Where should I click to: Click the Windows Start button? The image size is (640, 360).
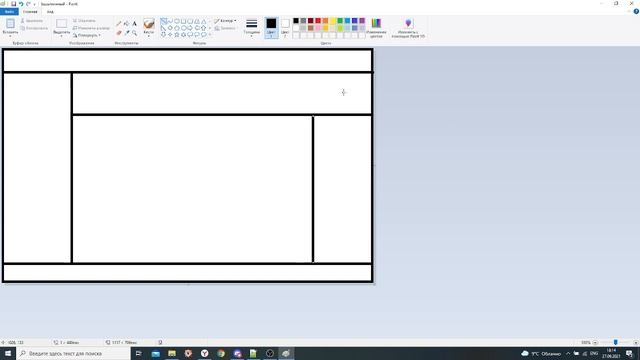point(8,353)
